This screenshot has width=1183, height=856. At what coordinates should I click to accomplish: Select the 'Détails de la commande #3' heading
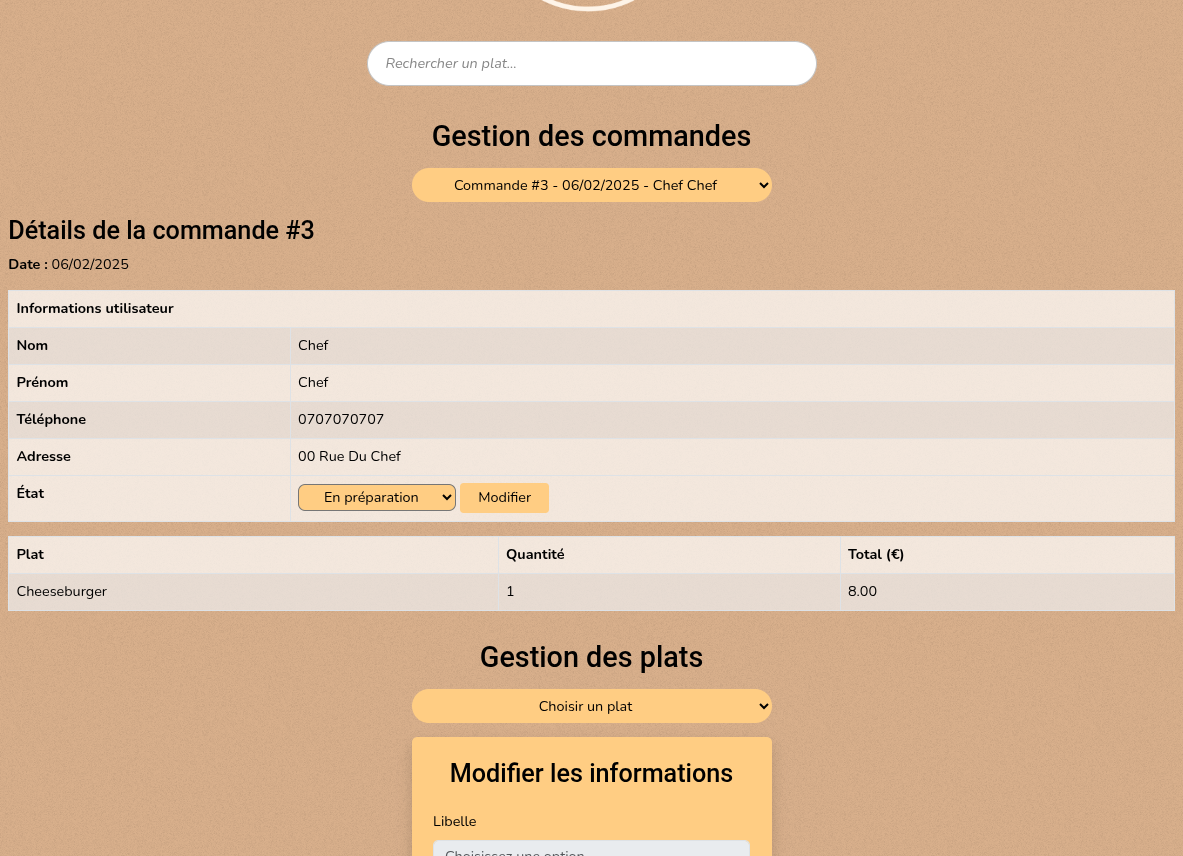[161, 230]
